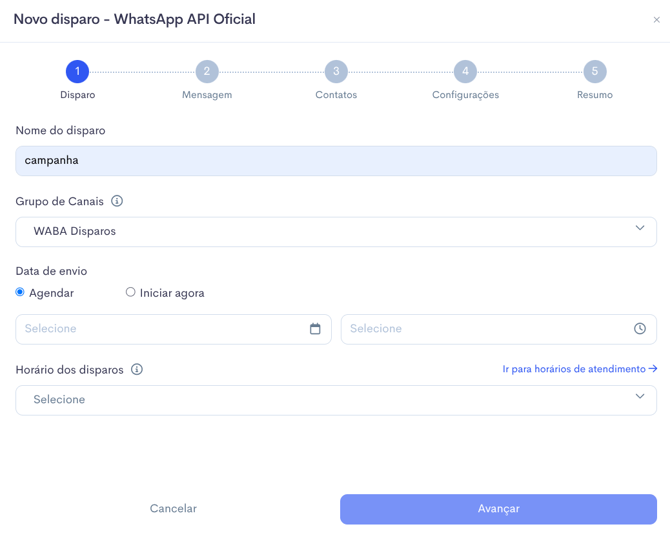
Task: Choose the Iniciar agora radio option
Action: 131,292
